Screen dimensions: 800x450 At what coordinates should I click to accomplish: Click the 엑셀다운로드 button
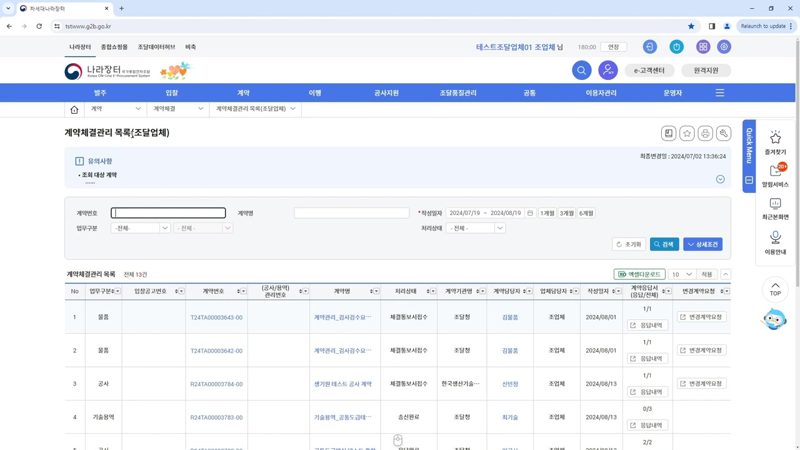(639, 274)
